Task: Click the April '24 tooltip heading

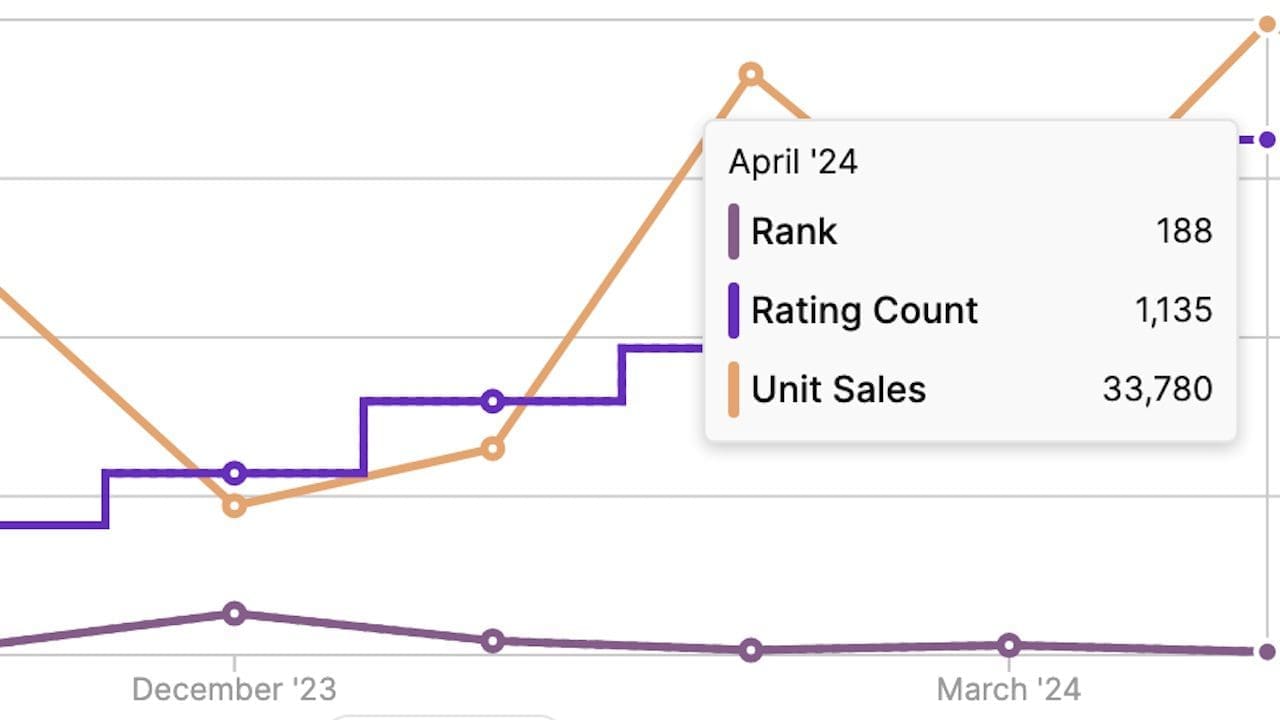Action: pos(793,162)
